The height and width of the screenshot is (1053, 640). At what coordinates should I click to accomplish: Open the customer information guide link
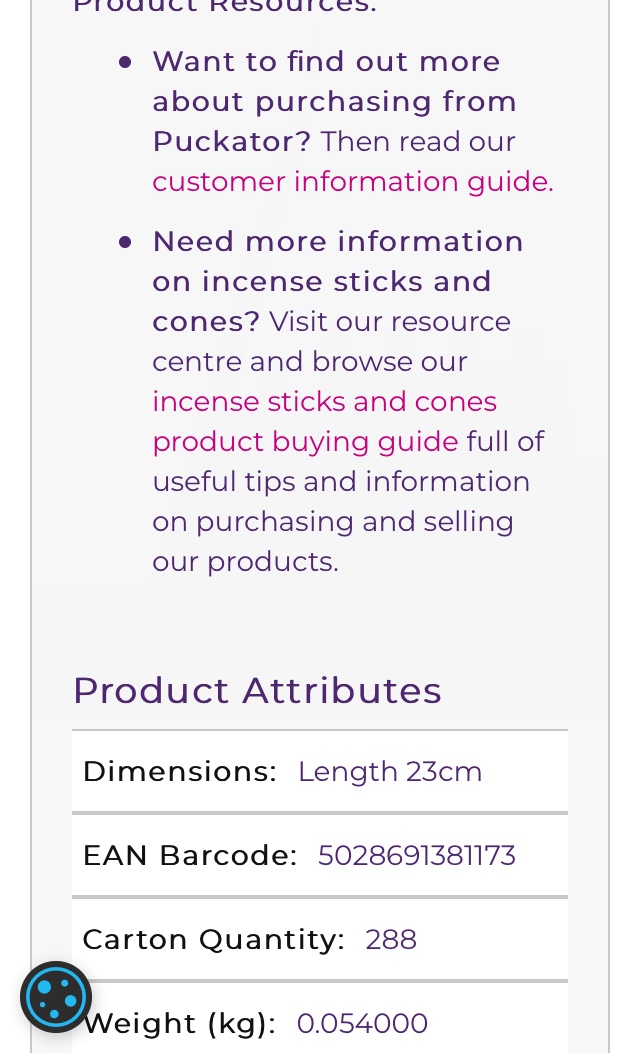pyautogui.click(x=352, y=182)
